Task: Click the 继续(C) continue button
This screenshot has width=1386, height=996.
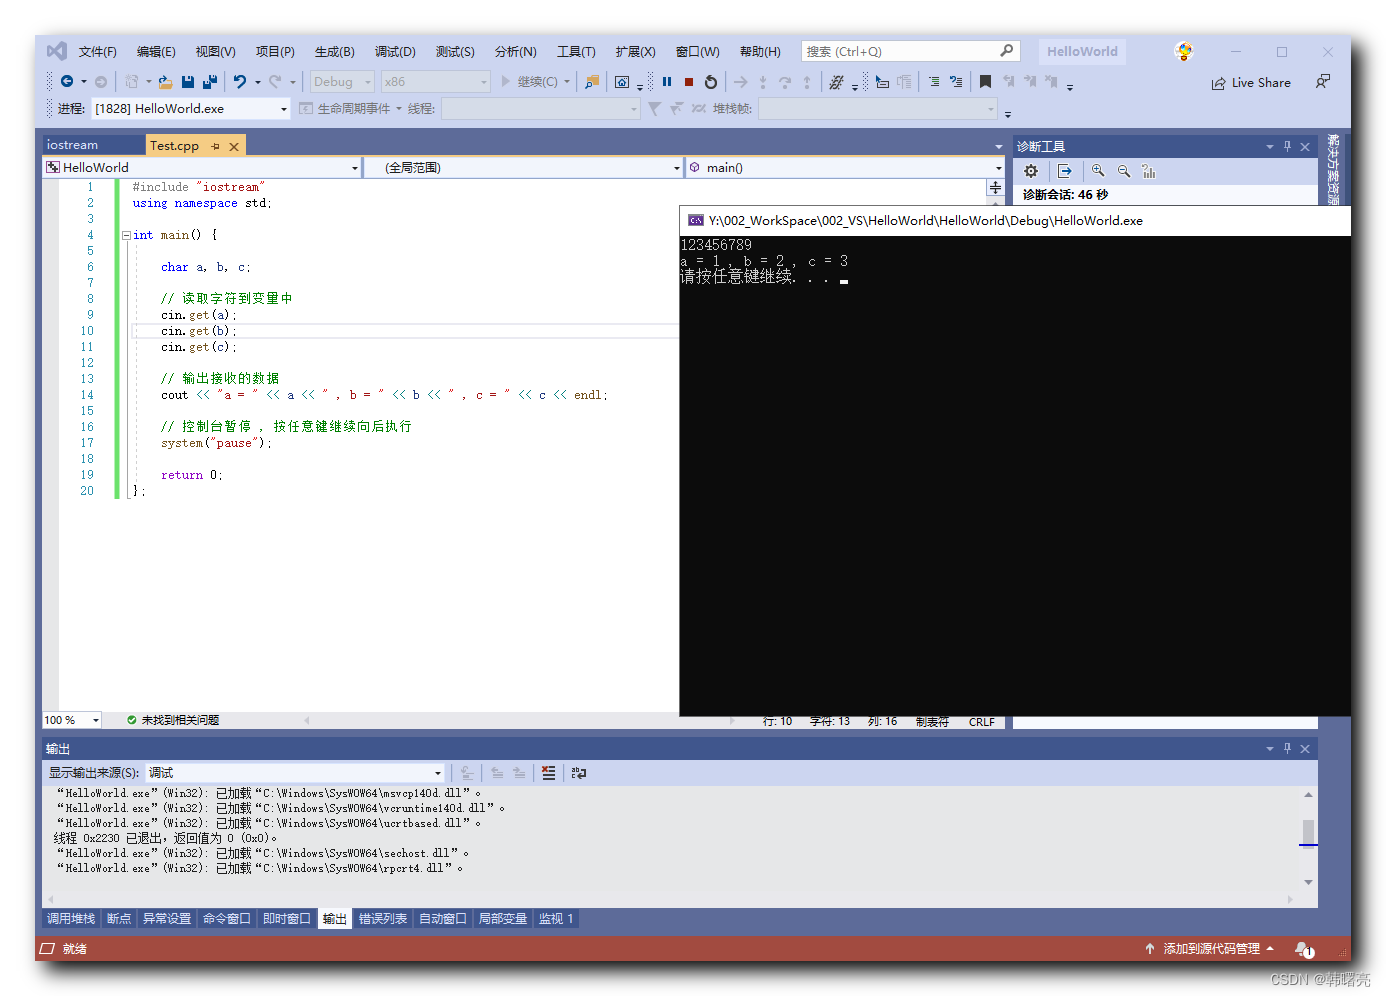Action: point(529,82)
